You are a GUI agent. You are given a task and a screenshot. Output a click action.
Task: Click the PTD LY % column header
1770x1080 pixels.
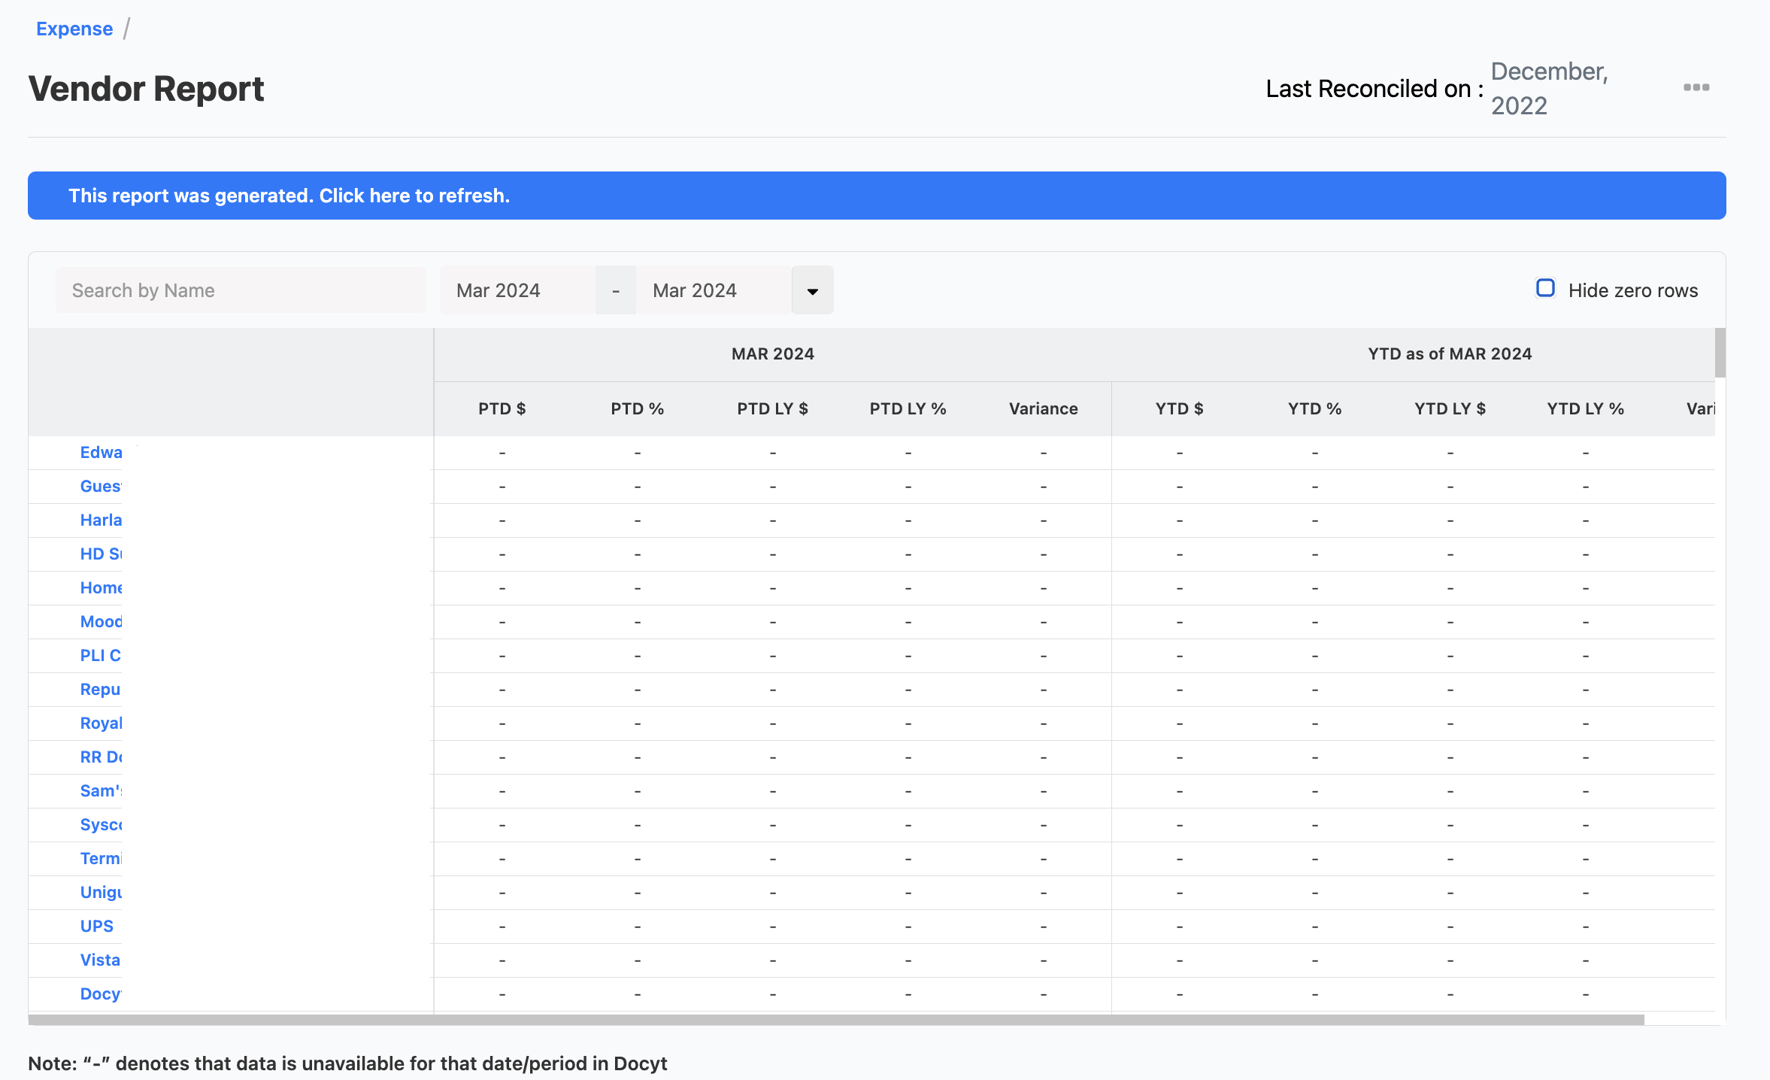point(908,409)
